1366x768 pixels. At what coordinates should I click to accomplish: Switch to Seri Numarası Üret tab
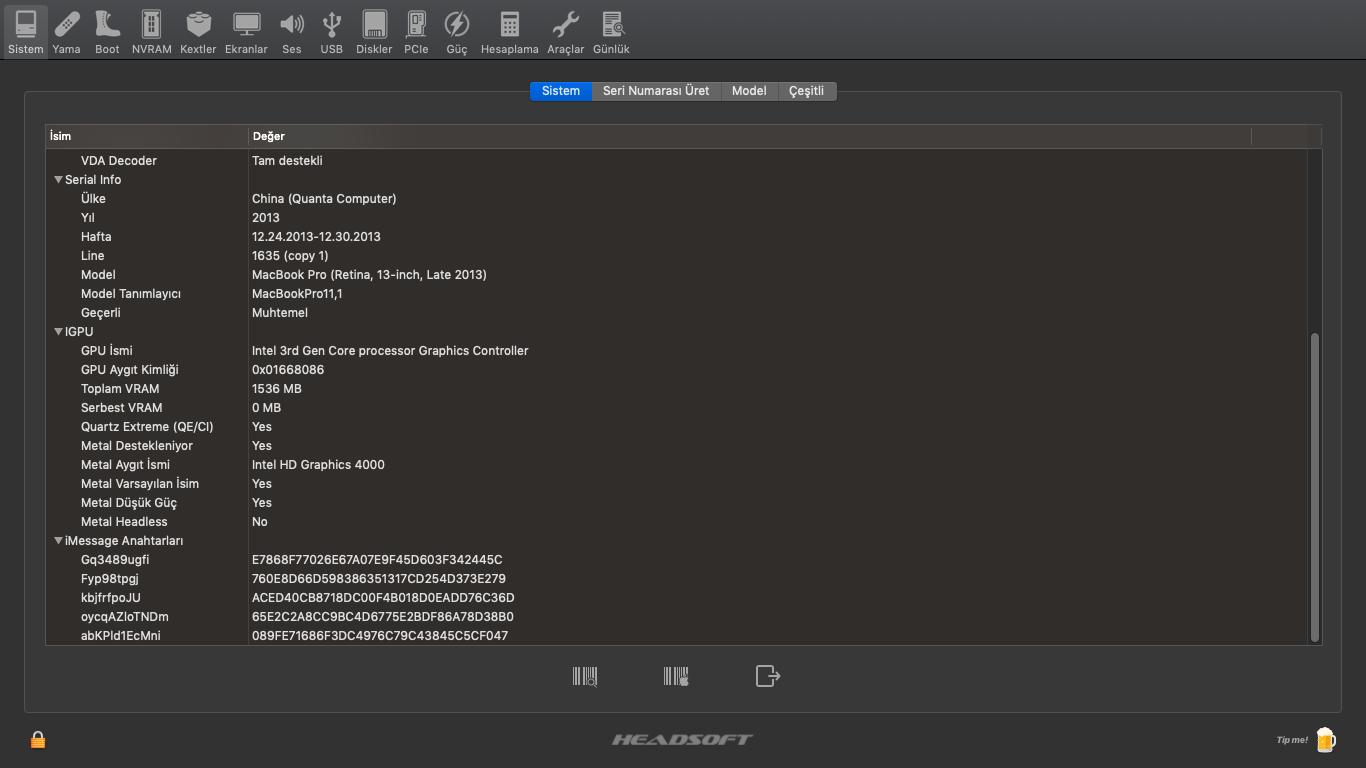(655, 91)
